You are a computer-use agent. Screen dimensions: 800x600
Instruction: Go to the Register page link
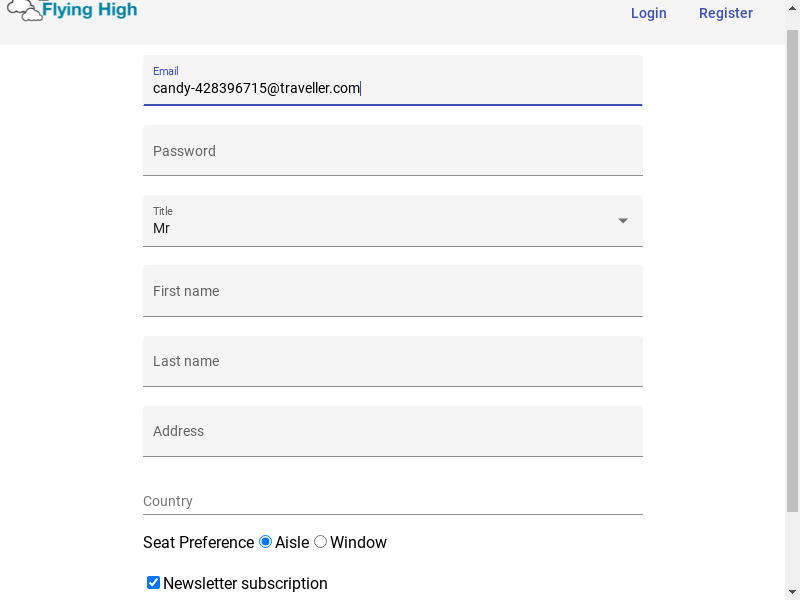(x=726, y=13)
